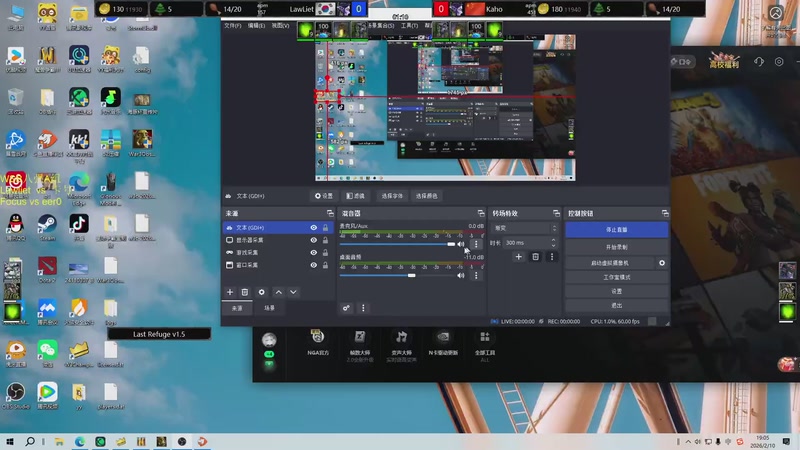
Task: Undock the 控制按钮 controls panel
Action: coord(665,213)
